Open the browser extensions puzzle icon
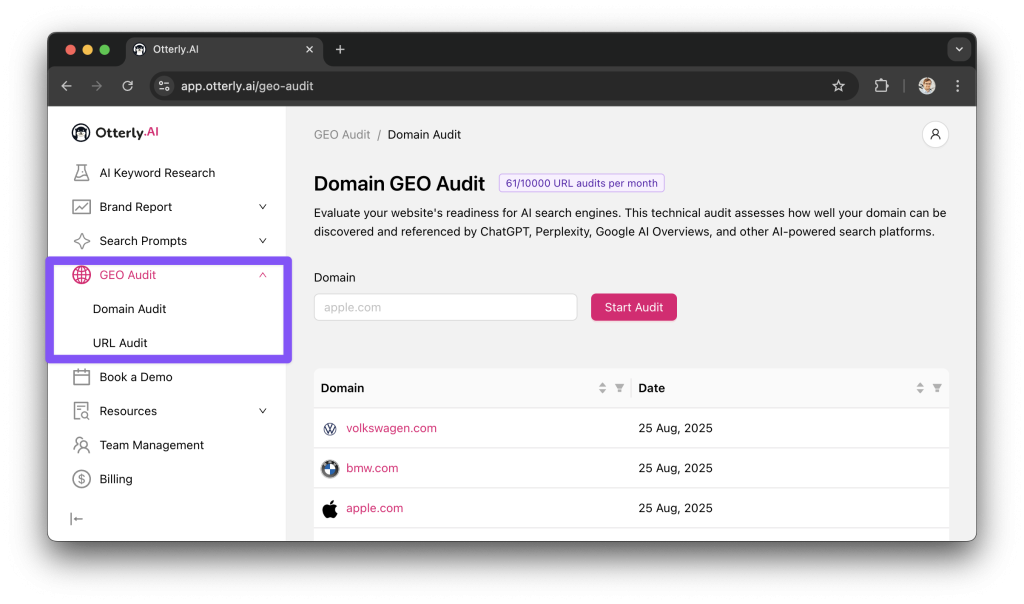1024x604 pixels. (x=881, y=86)
